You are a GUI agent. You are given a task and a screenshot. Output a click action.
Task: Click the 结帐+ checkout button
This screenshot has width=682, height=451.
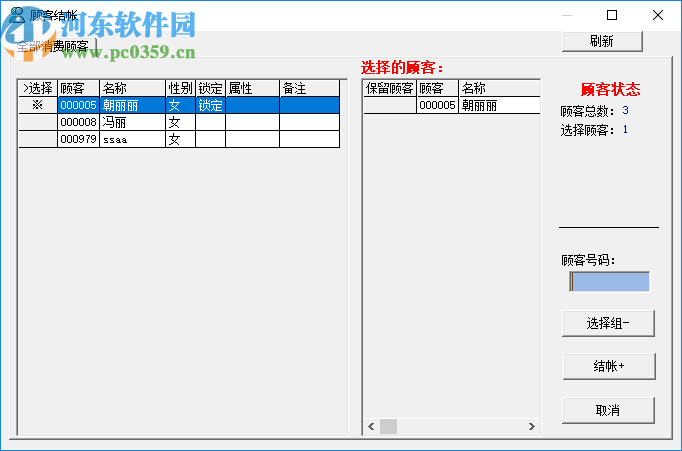609,366
